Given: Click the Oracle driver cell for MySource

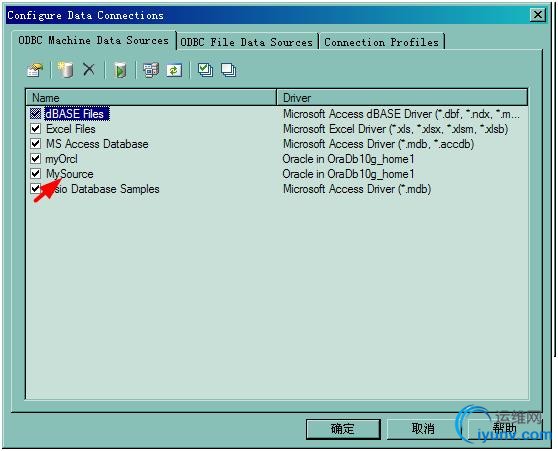Looking at the screenshot, I should pyautogui.click(x=348, y=174).
